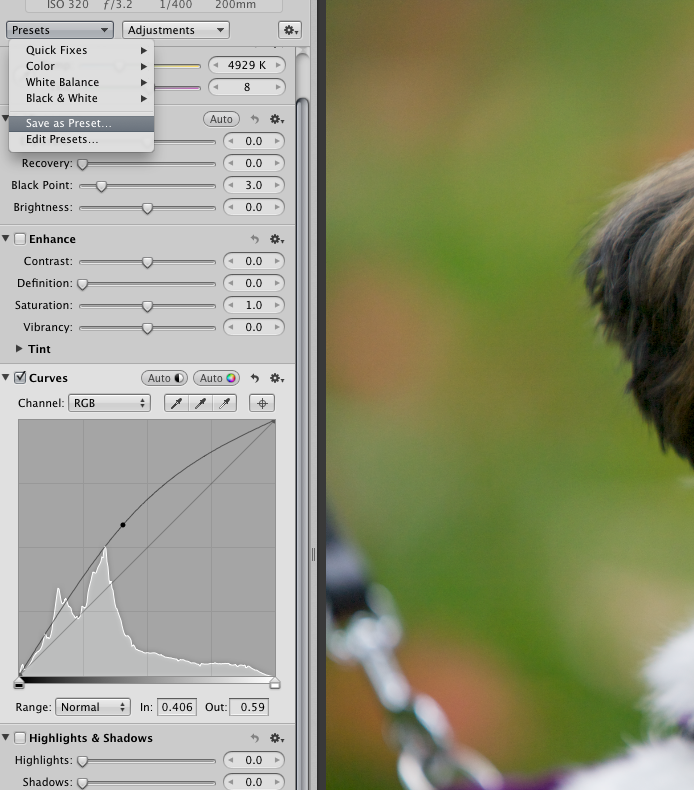Click the Curves Auto luminance button
Screen dimensions: 694x790
165,378
